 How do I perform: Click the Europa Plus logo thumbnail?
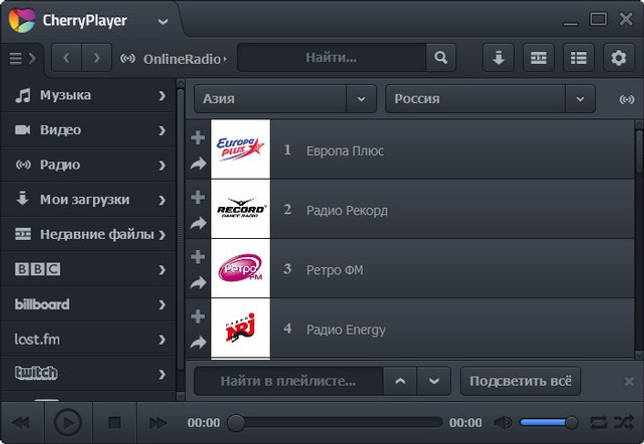coord(240,149)
